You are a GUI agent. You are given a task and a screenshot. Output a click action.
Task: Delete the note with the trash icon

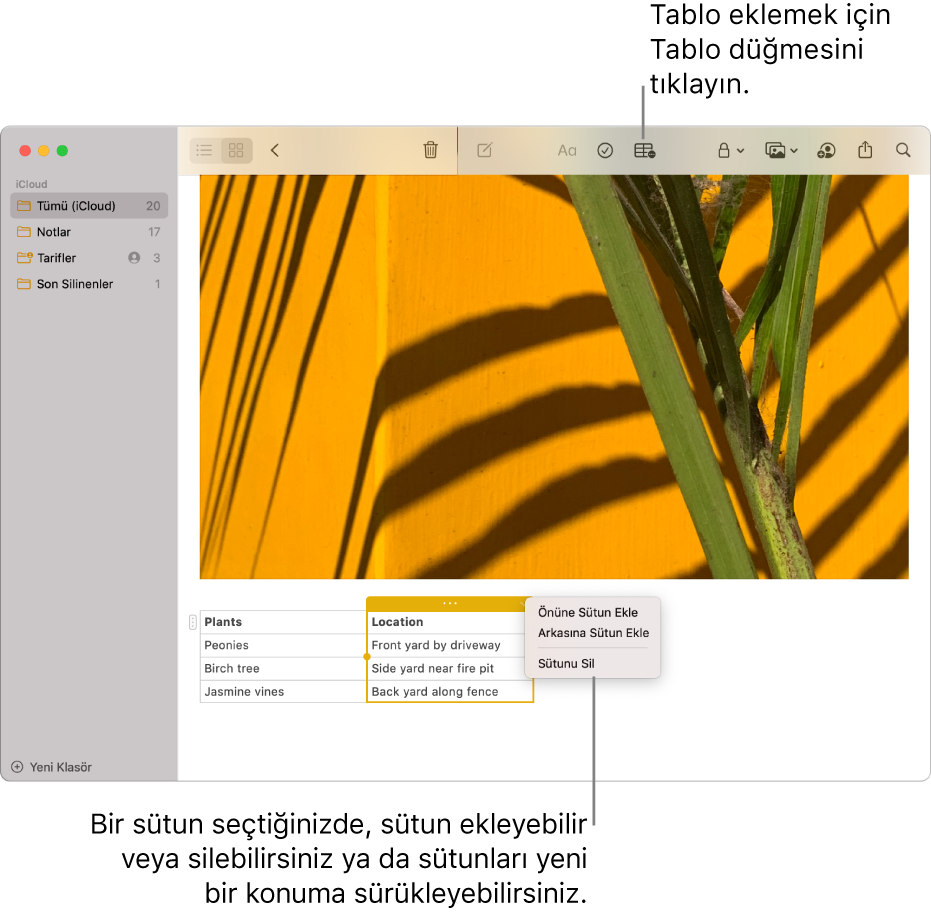click(430, 150)
